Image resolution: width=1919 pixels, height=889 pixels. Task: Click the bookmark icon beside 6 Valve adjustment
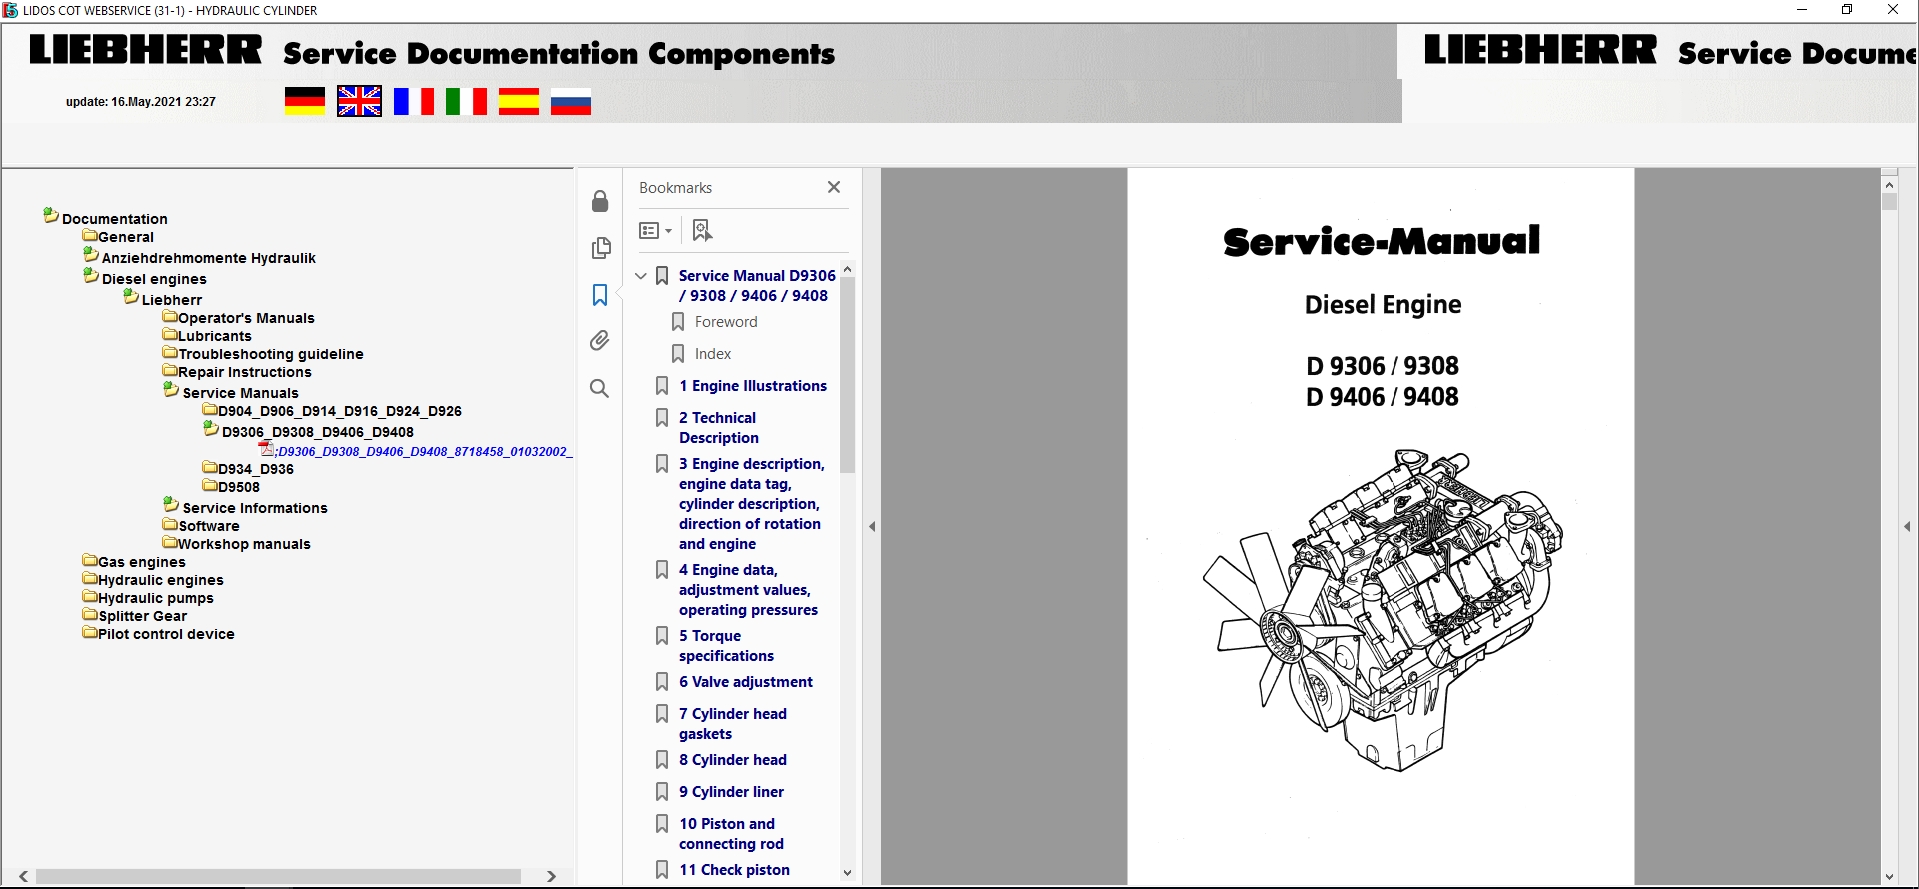tap(662, 682)
